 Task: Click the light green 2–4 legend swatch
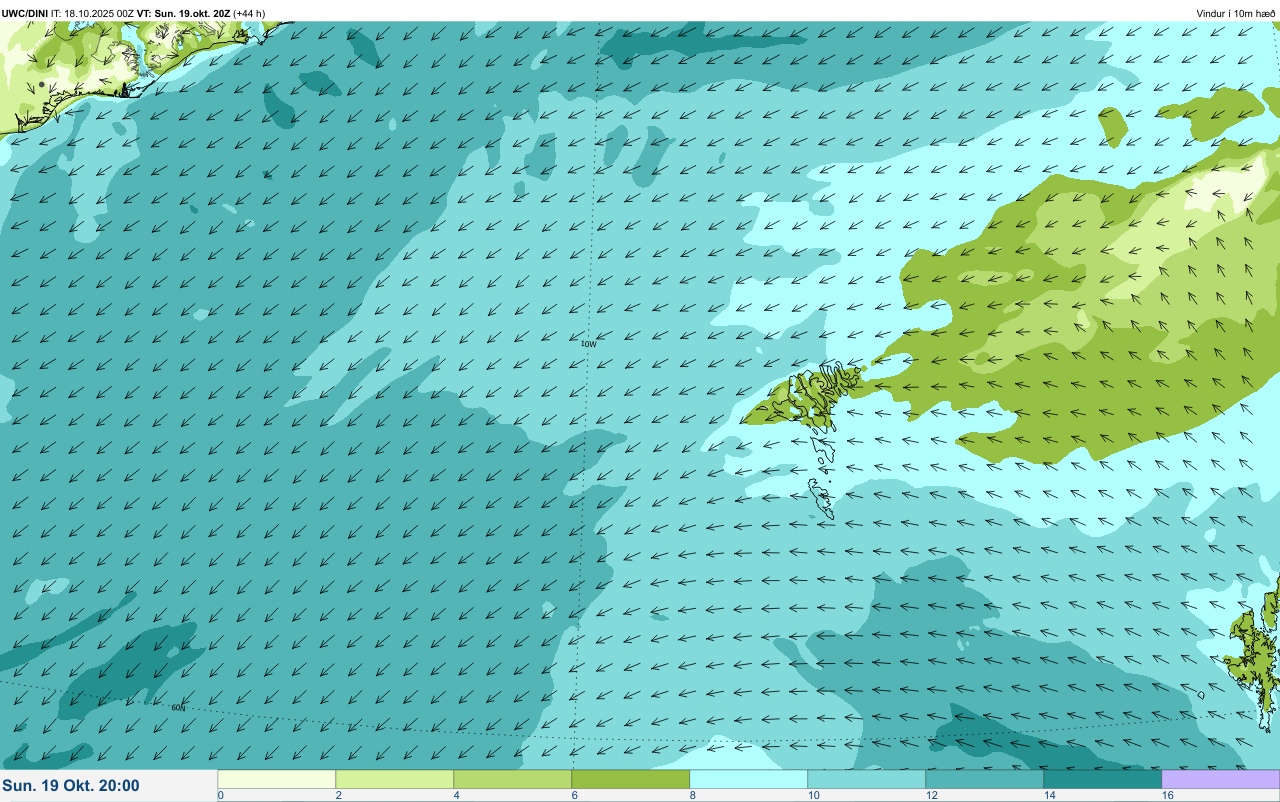point(395,779)
